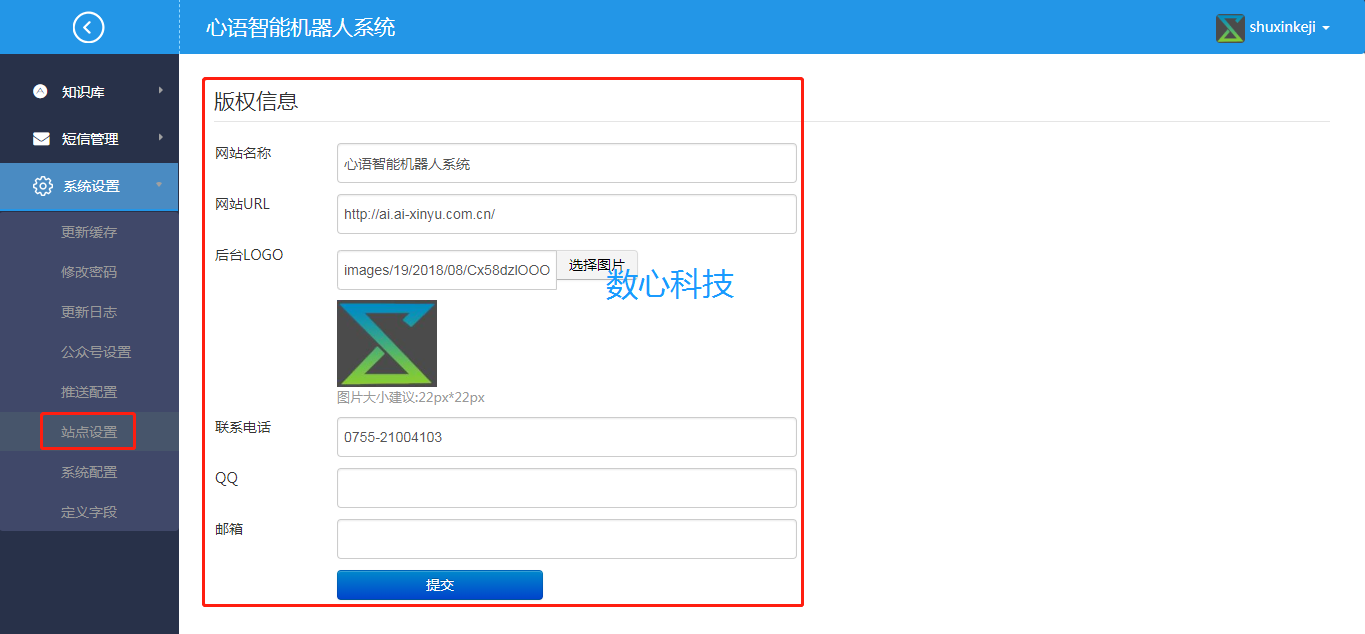Click the knowledge base (知识库) sidebar icon

pyautogui.click(x=40, y=91)
